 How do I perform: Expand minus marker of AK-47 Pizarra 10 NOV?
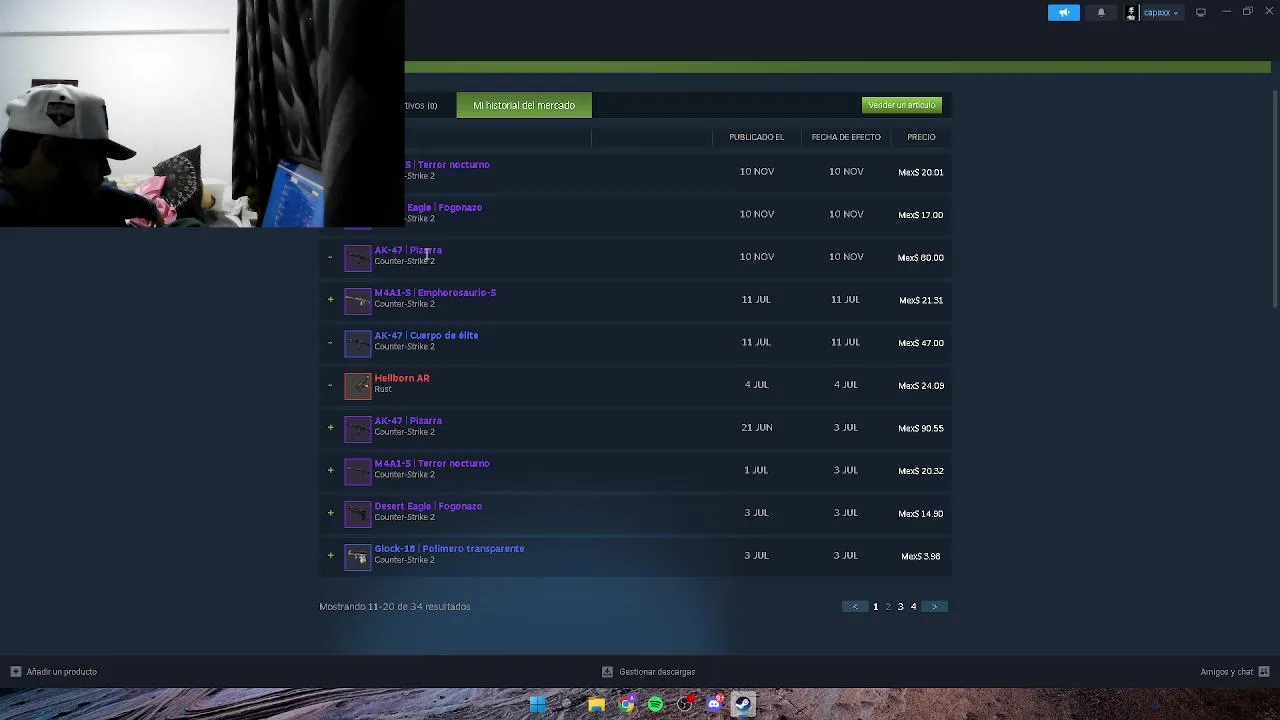330,257
